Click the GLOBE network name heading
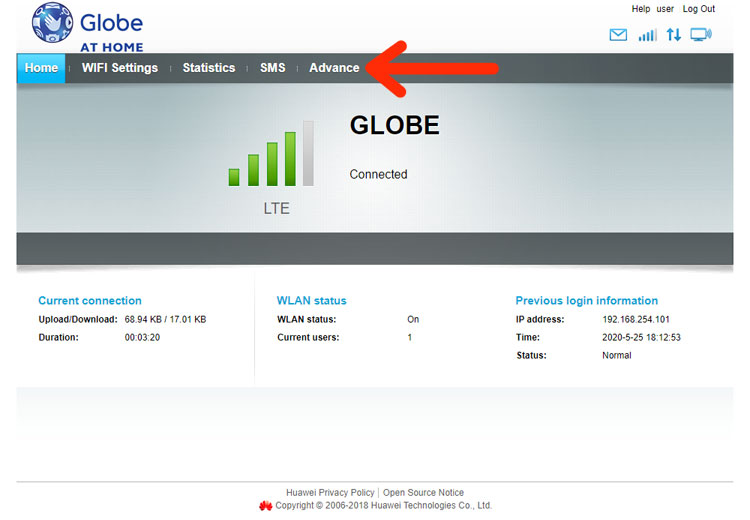This screenshot has height=520, width=750. [x=395, y=125]
